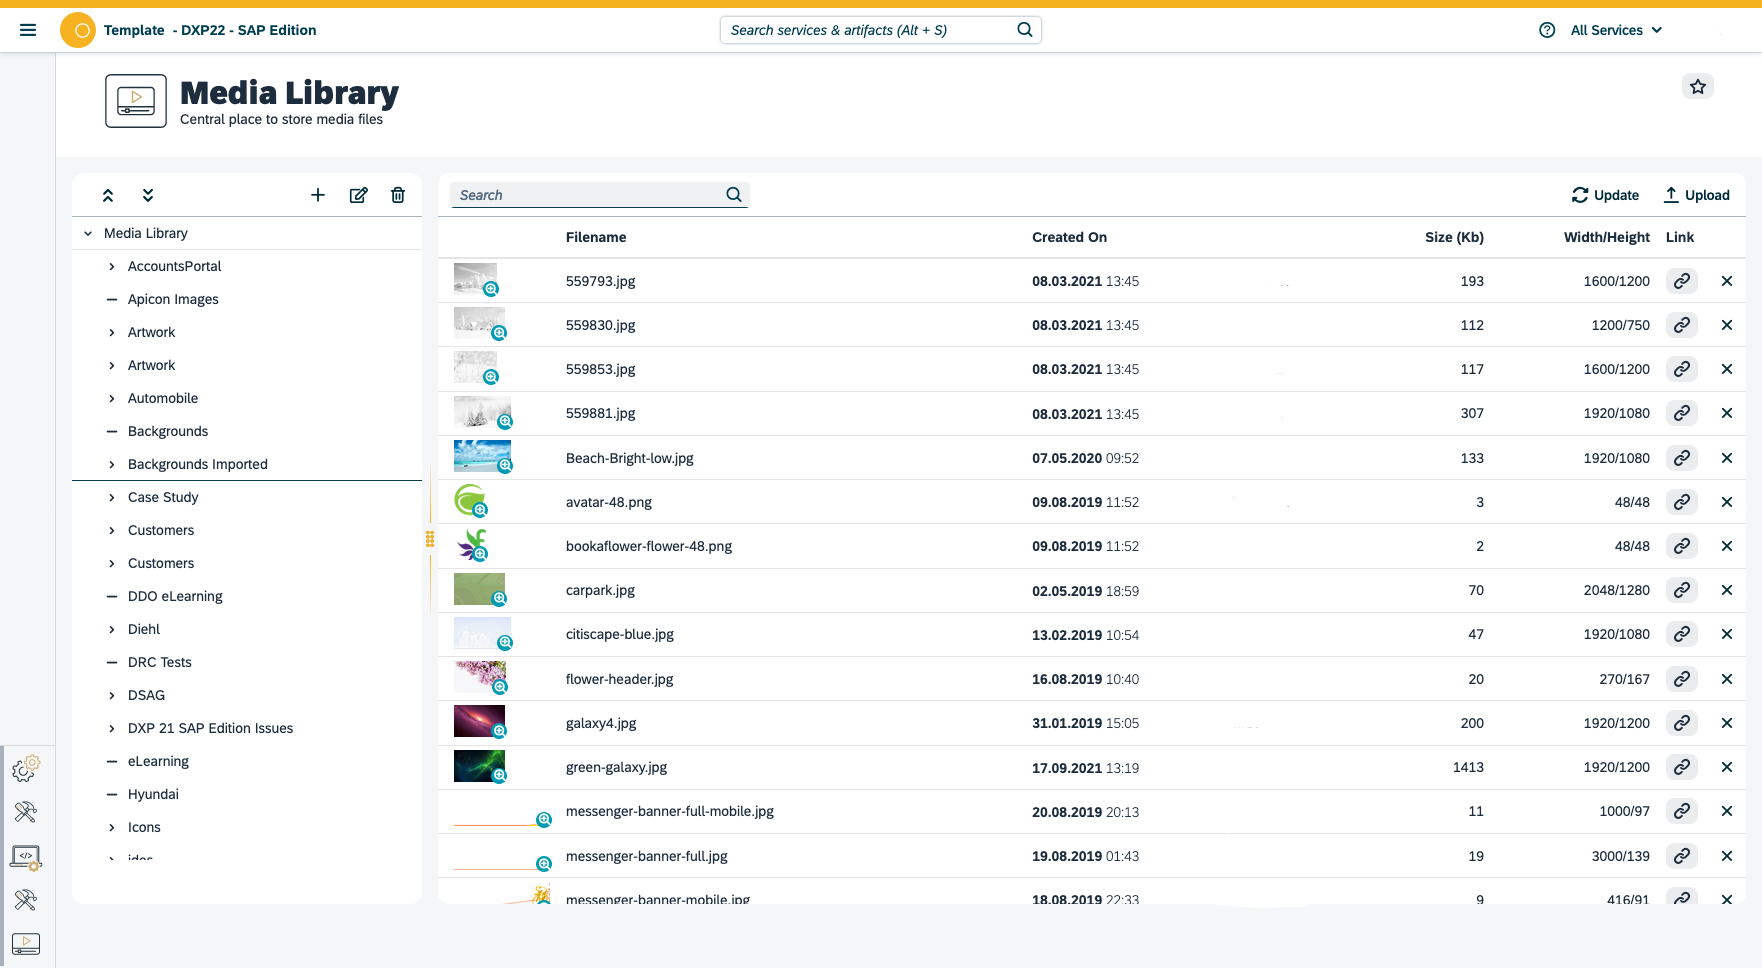Image resolution: width=1762 pixels, height=968 pixels.
Task: Open the help question mark icon
Action: point(1547,30)
